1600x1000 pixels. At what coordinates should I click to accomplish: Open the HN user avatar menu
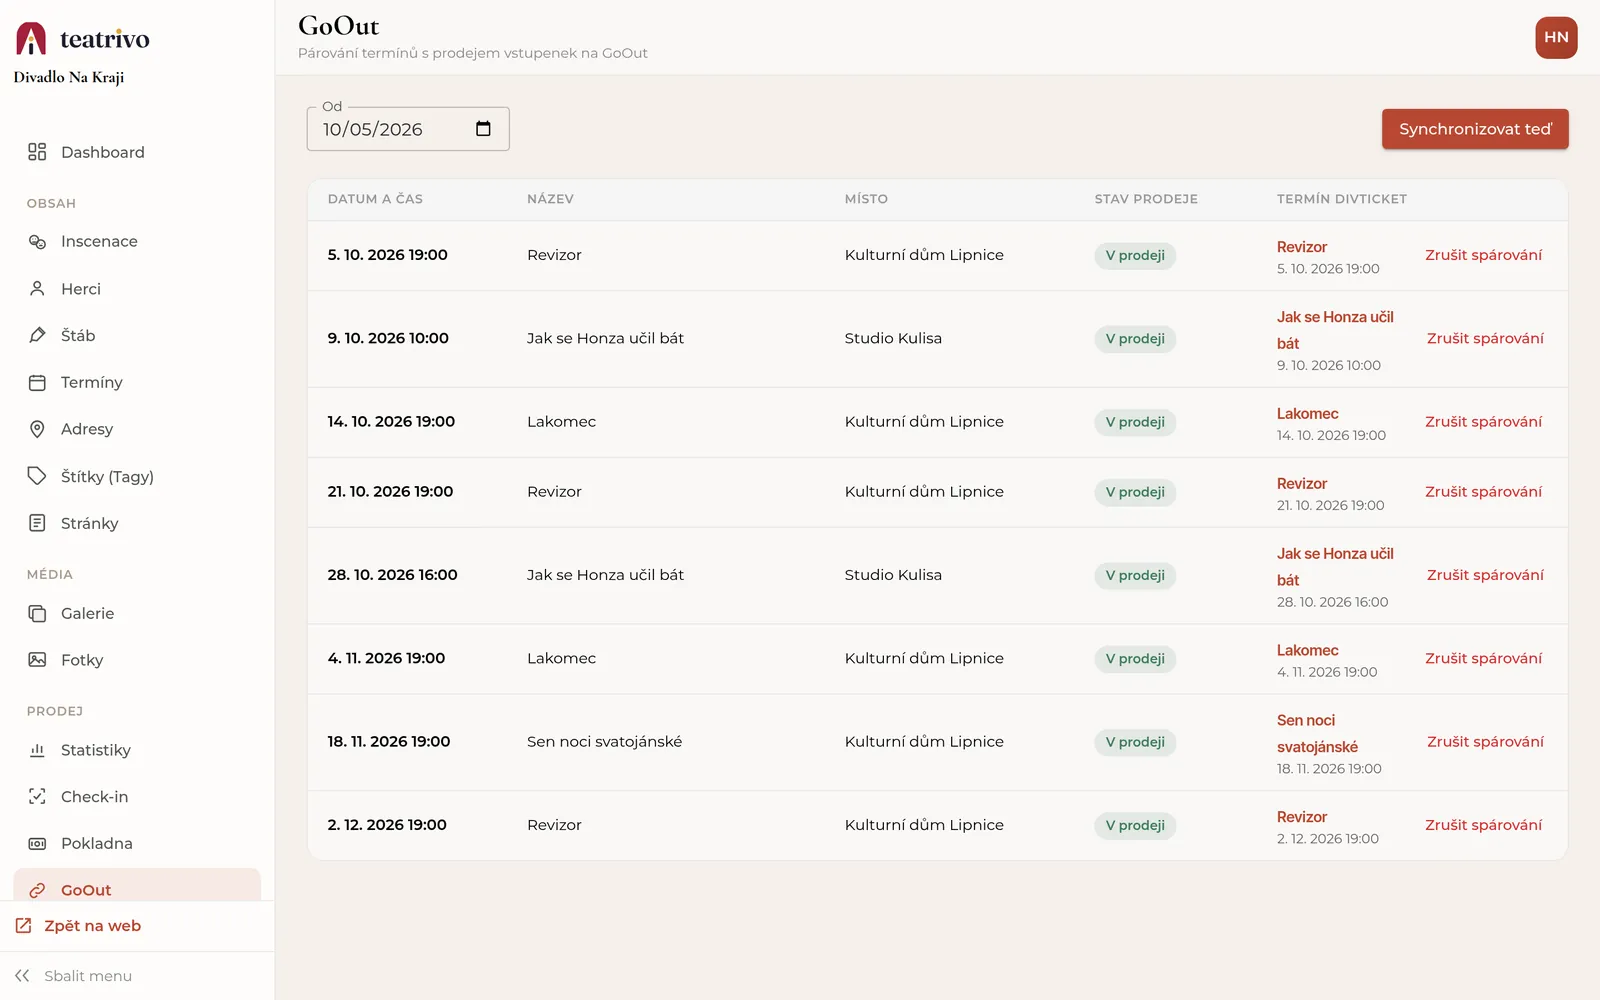1556,38
